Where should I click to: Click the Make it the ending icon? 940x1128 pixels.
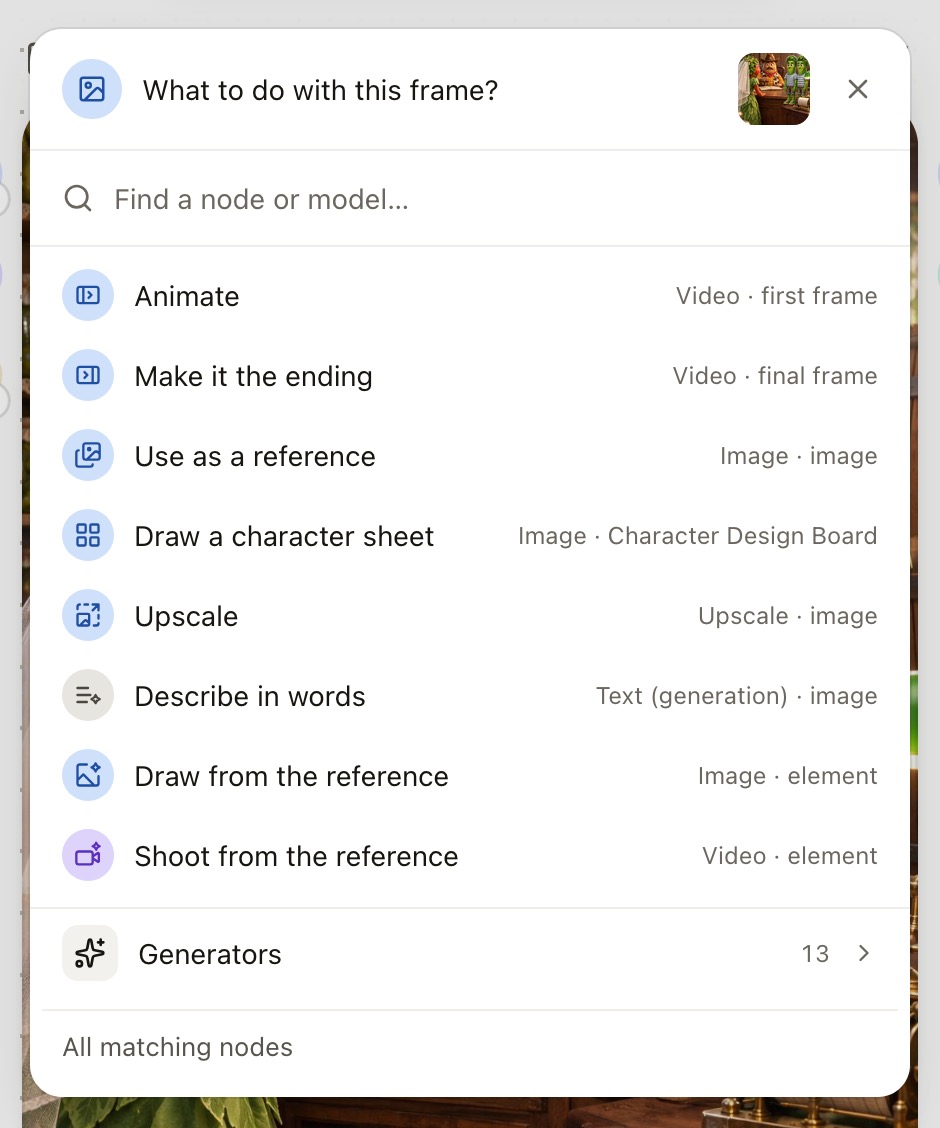[x=88, y=376]
